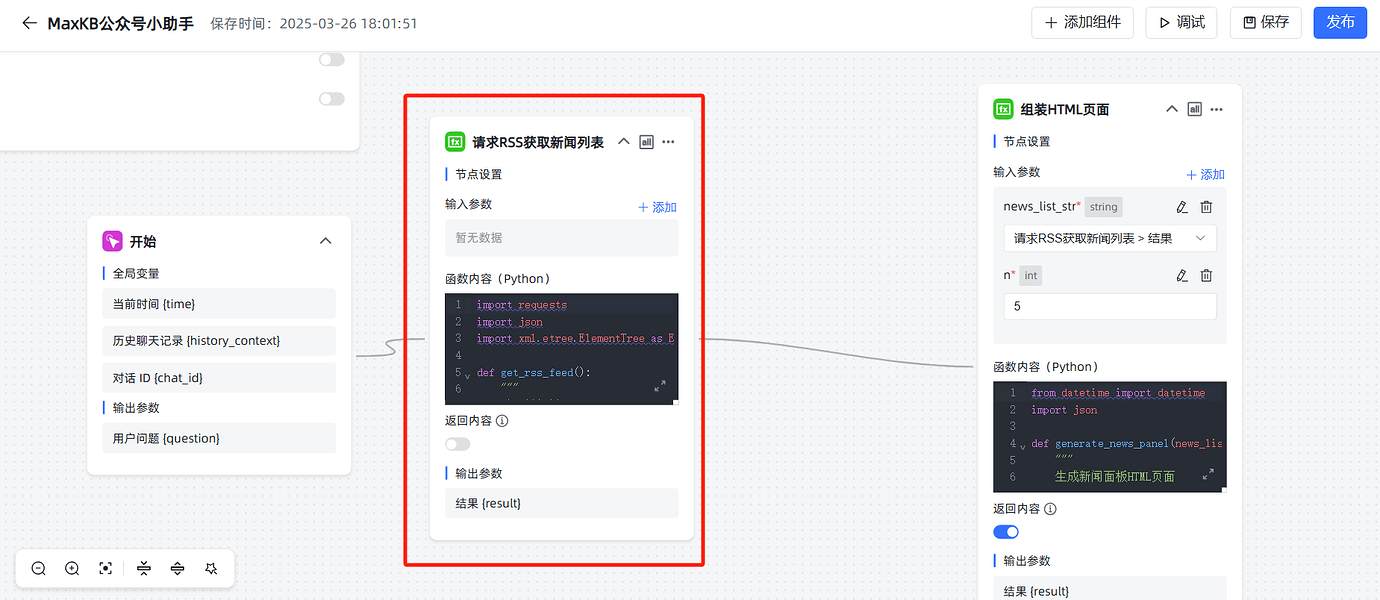Click the n value input containing 5
The width and height of the screenshot is (1380, 600).
click(1110, 305)
